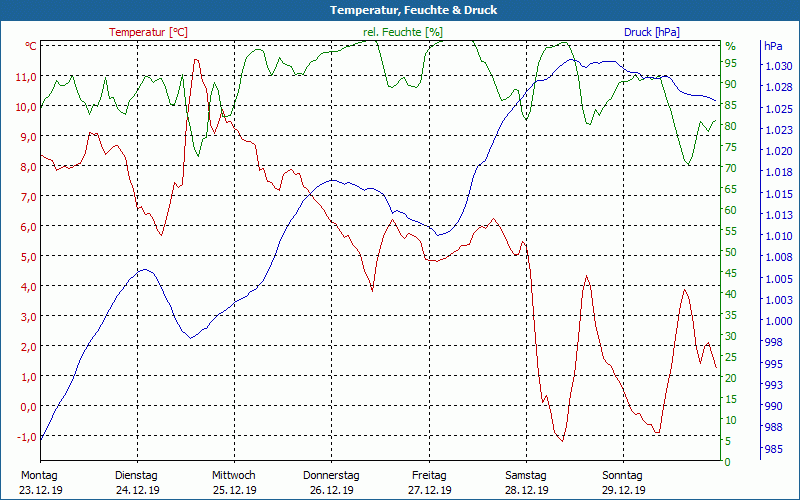Click '11,0' on the temperature axis
This screenshot has height=500, width=800.
tap(27, 77)
